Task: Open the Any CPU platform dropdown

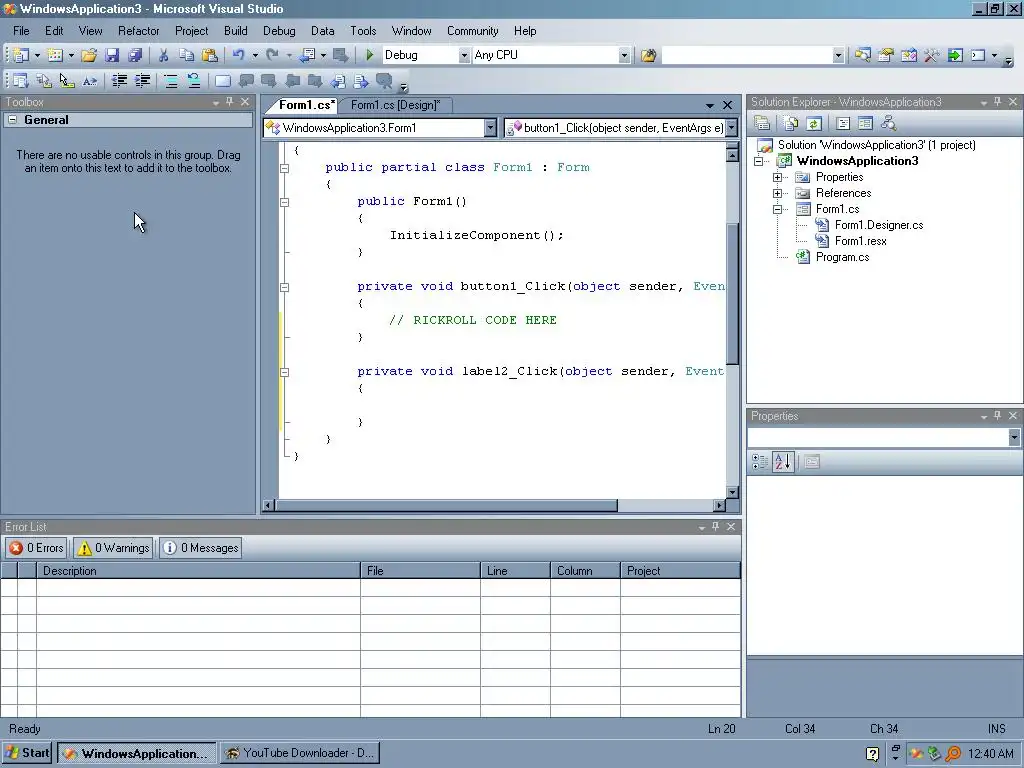Action: pyautogui.click(x=624, y=56)
